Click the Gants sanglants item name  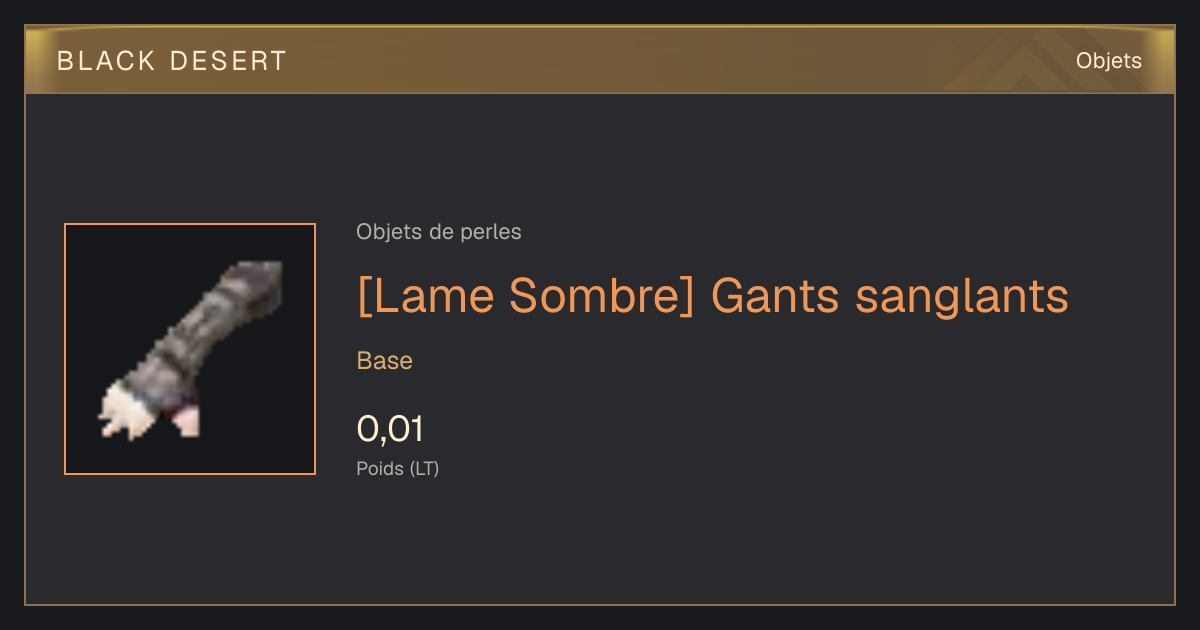coord(889,296)
